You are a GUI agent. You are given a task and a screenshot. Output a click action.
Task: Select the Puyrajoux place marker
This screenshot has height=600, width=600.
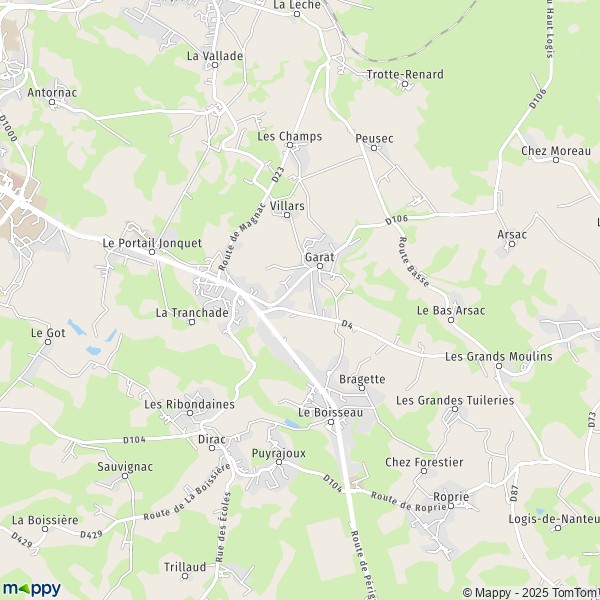[279, 462]
